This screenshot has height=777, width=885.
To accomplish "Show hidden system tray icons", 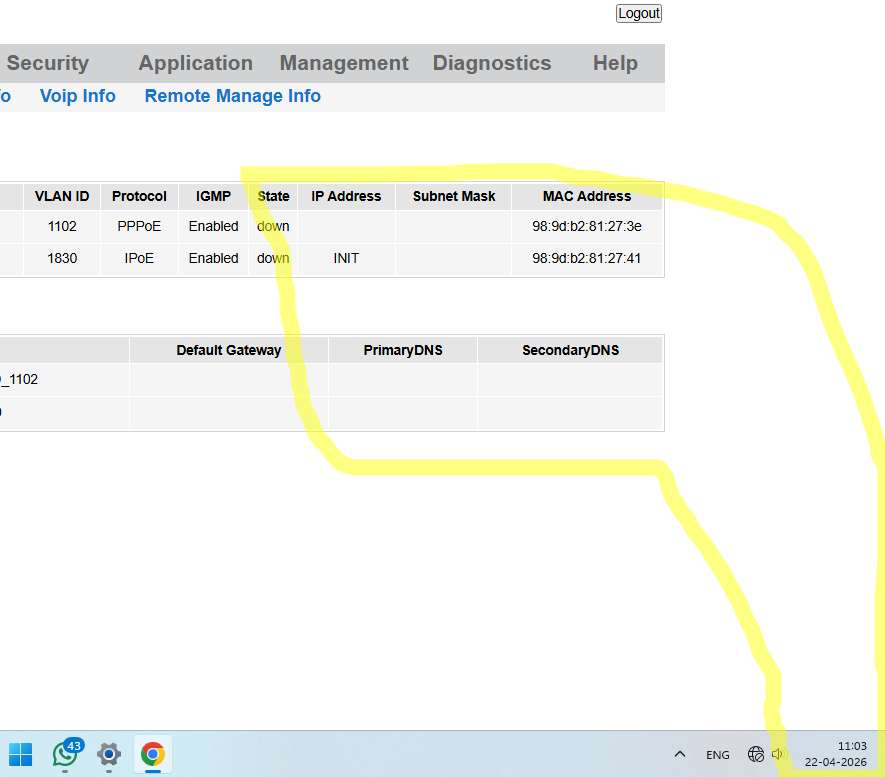I will [x=680, y=754].
